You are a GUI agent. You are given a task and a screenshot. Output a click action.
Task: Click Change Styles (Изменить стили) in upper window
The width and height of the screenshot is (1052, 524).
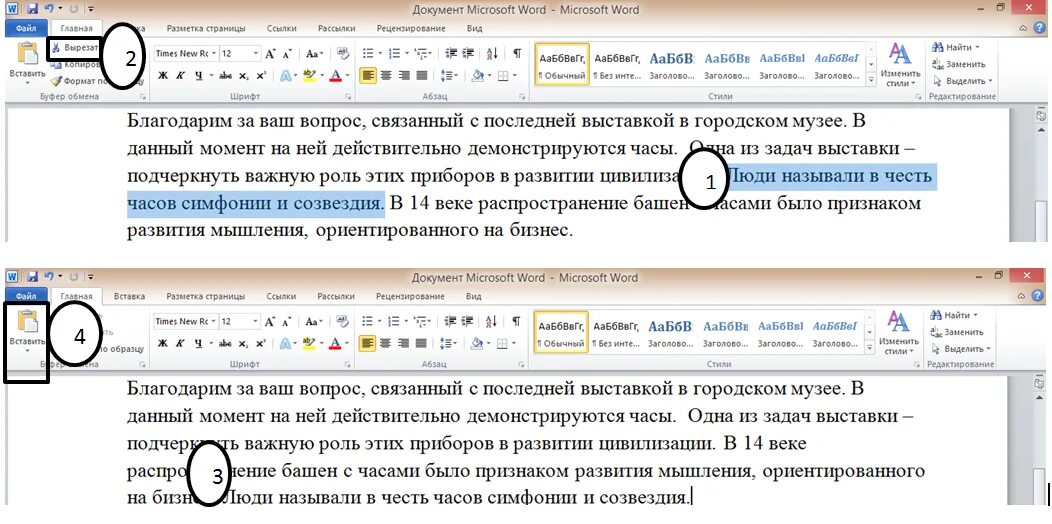click(899, 64)
